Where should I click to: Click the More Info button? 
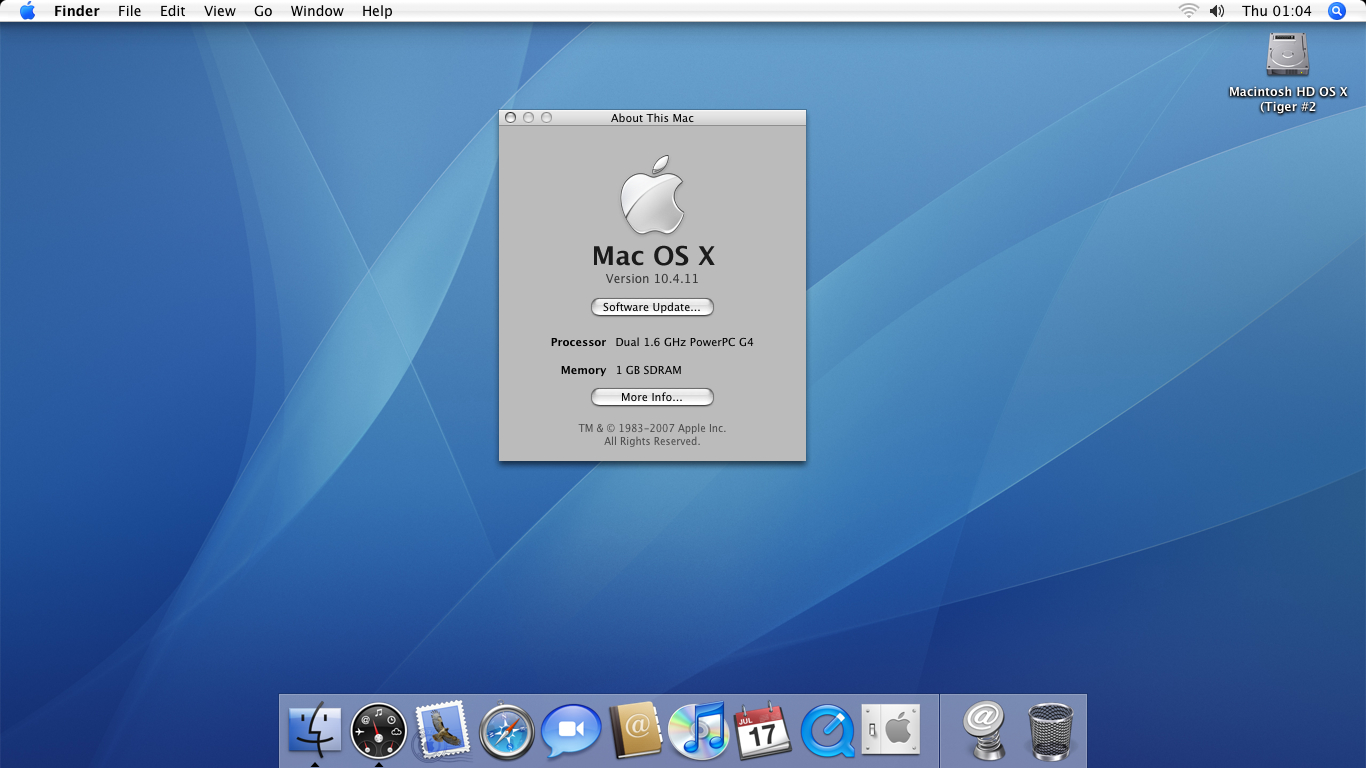652,397
